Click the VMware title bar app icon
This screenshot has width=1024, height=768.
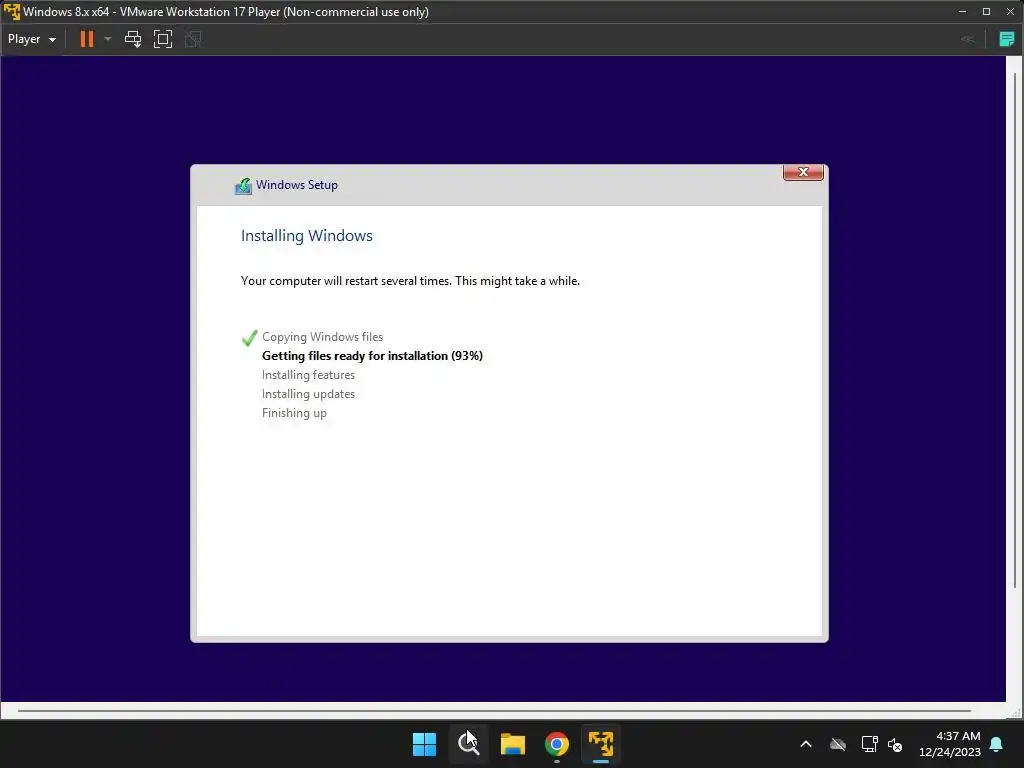click(x=12, y=12)
